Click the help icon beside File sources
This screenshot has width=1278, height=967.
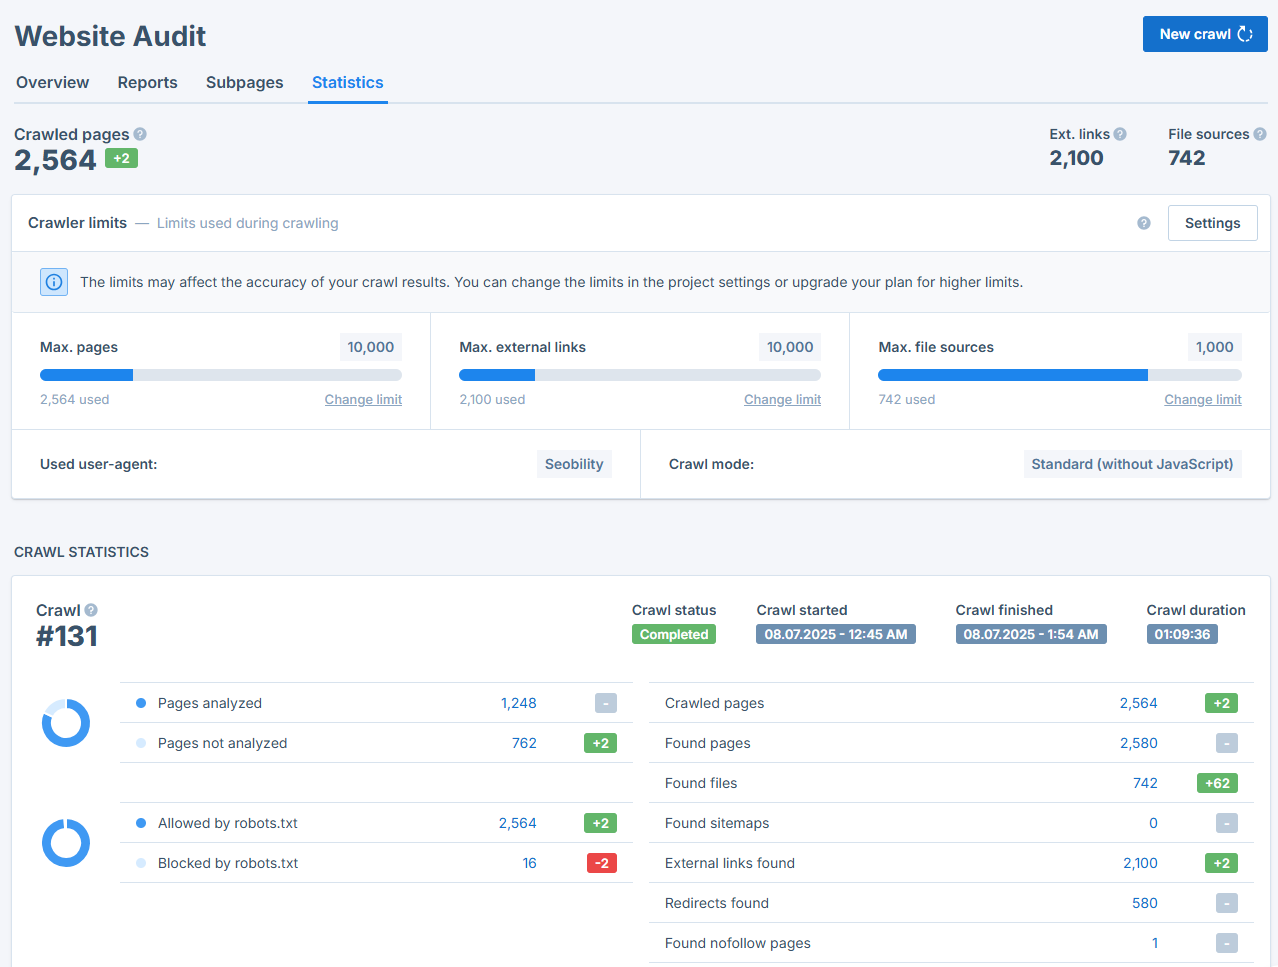point(1260,134)
